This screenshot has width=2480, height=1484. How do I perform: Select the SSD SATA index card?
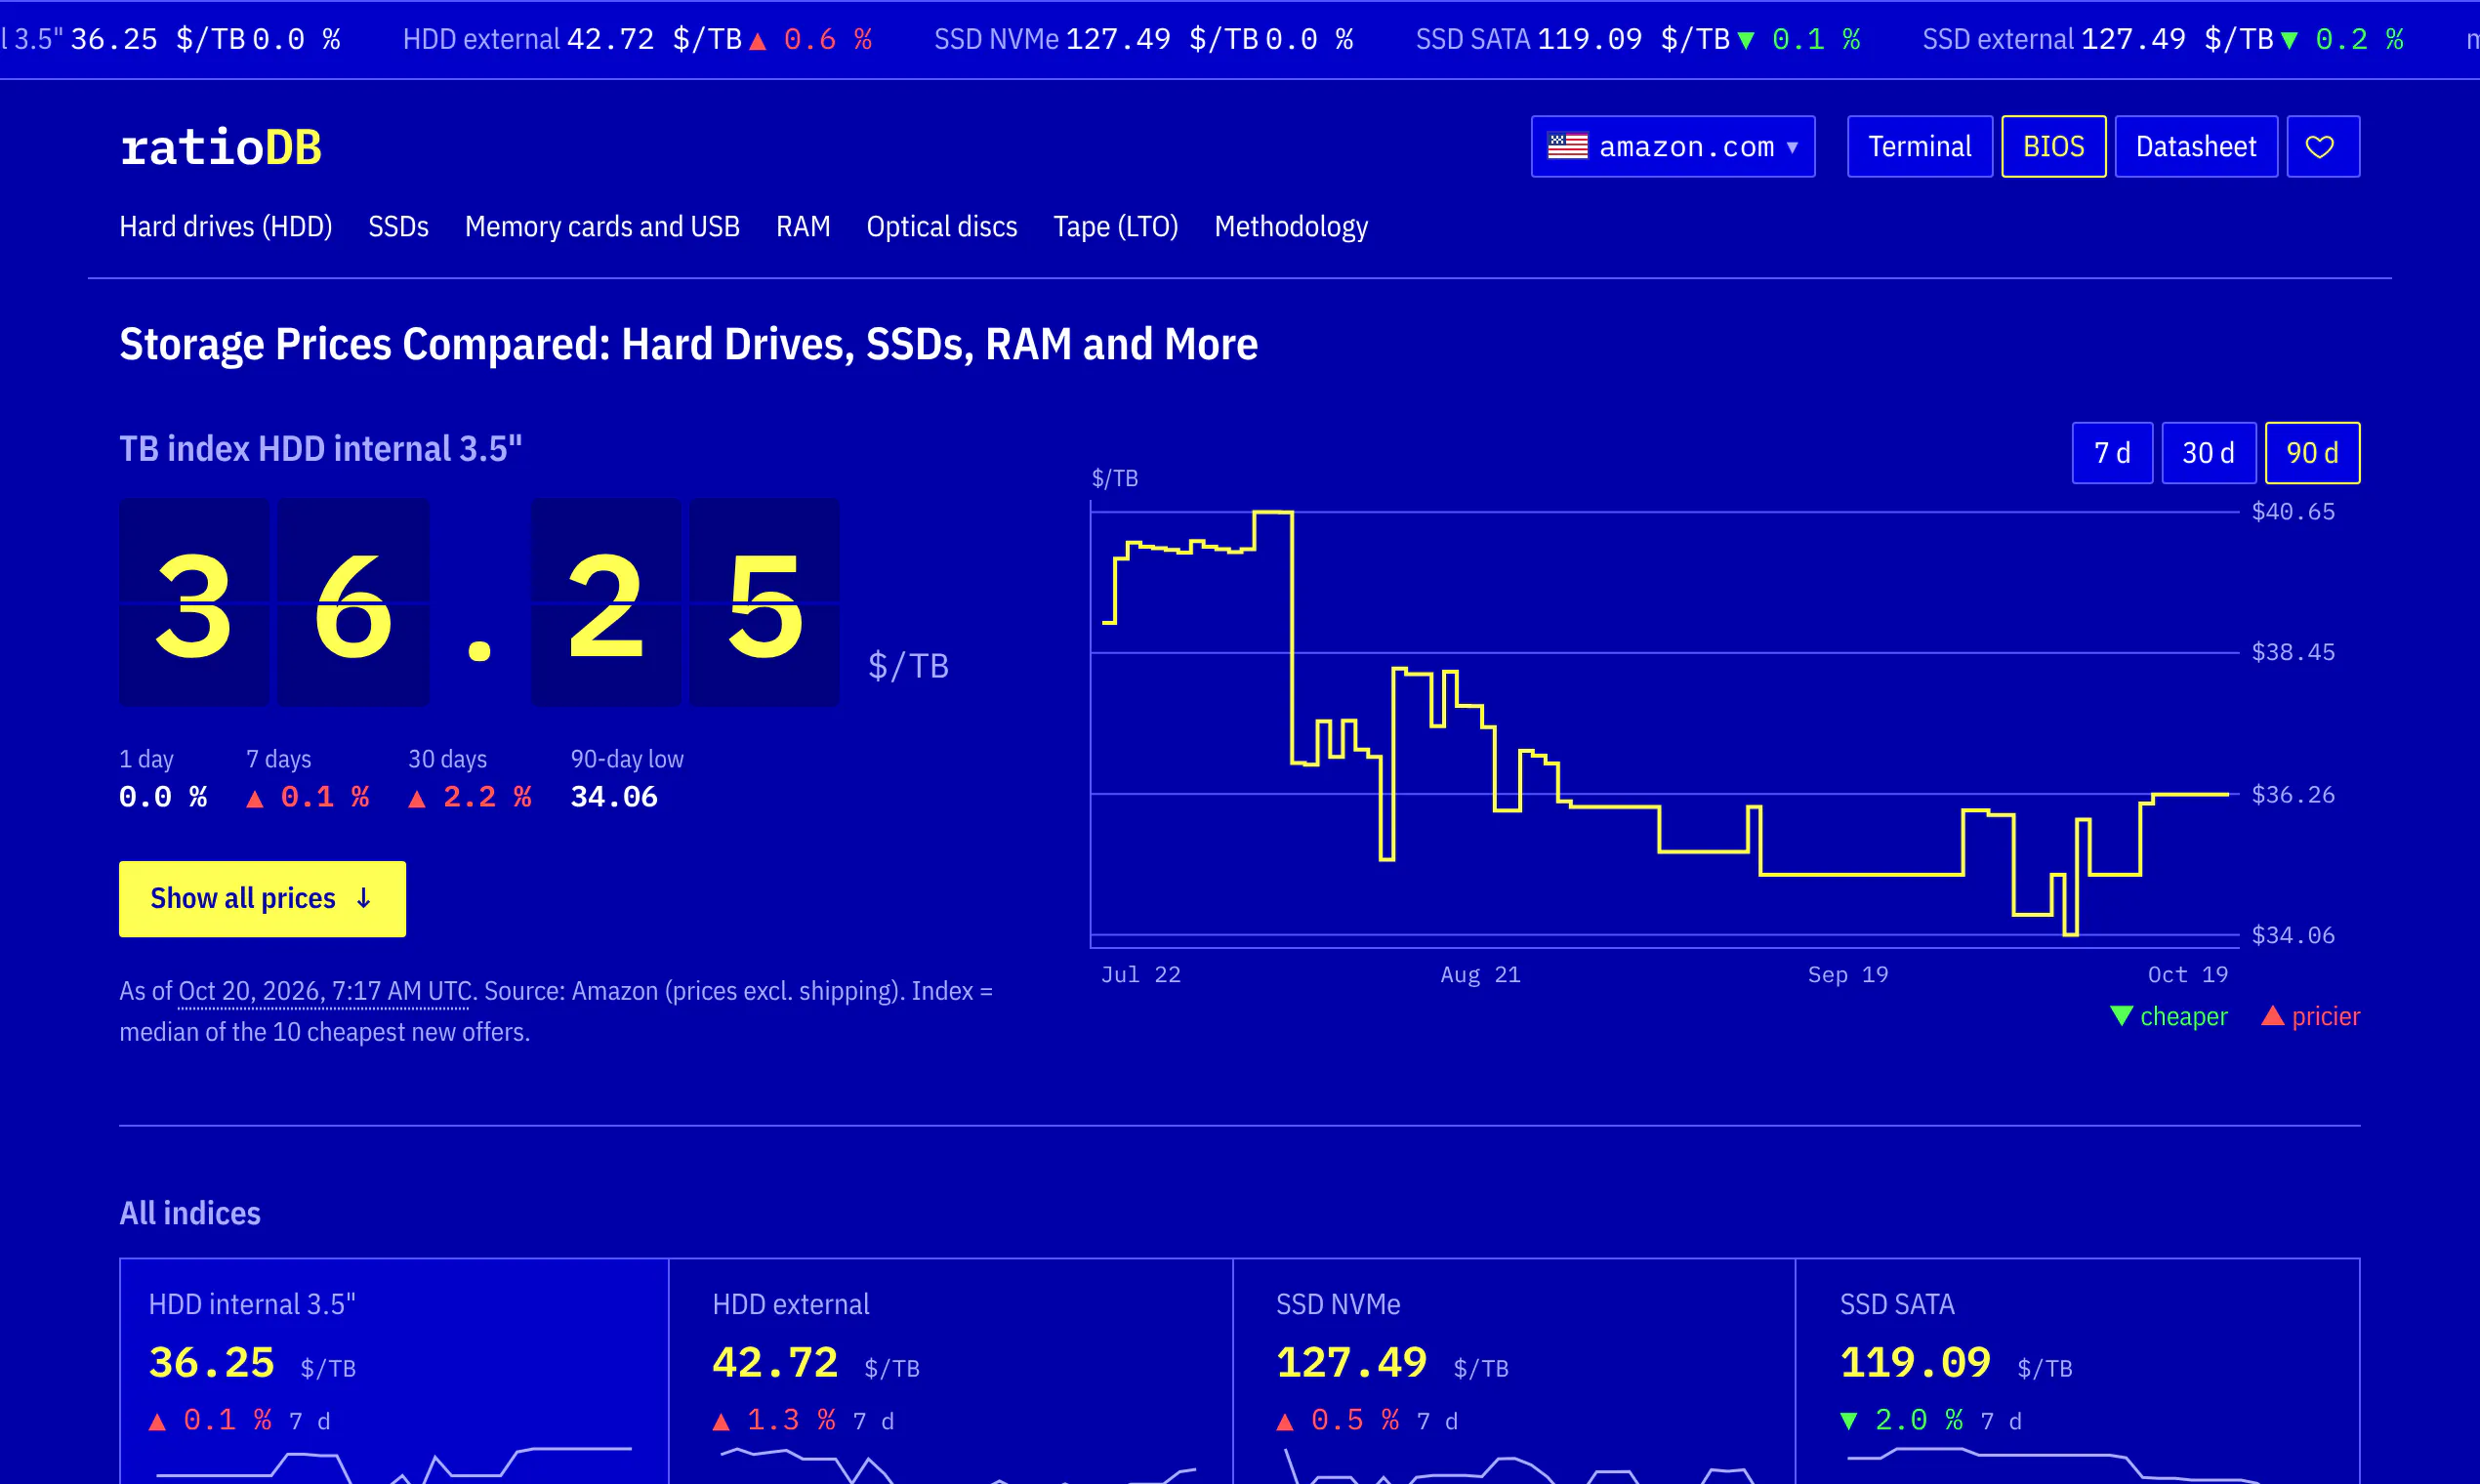click(2078, 1370)
